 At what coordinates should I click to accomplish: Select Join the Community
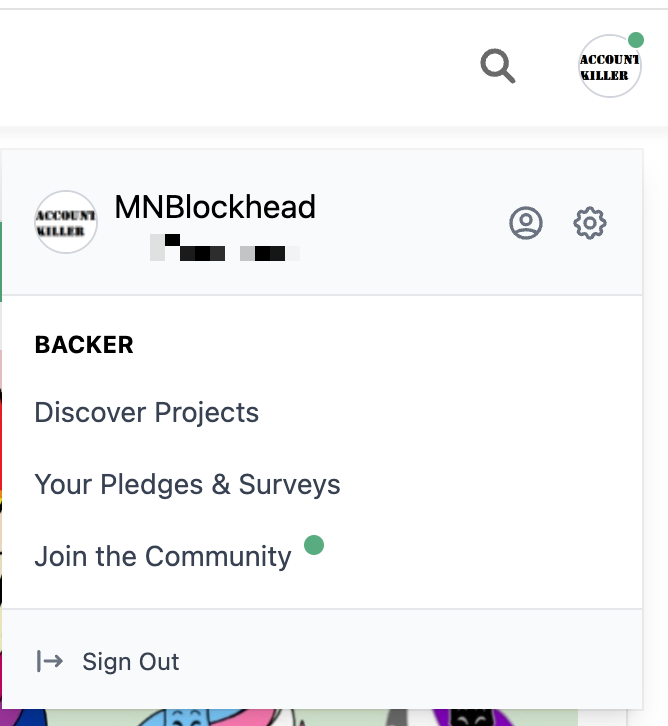pyautogui.click(x=163, y=556)
